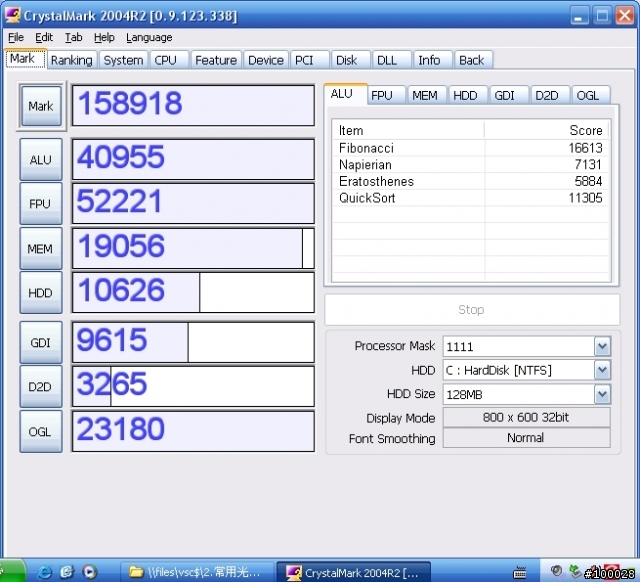640x582 pixels.
Task: Click the D2D score 3265 bar
Action: click(193, 386)
